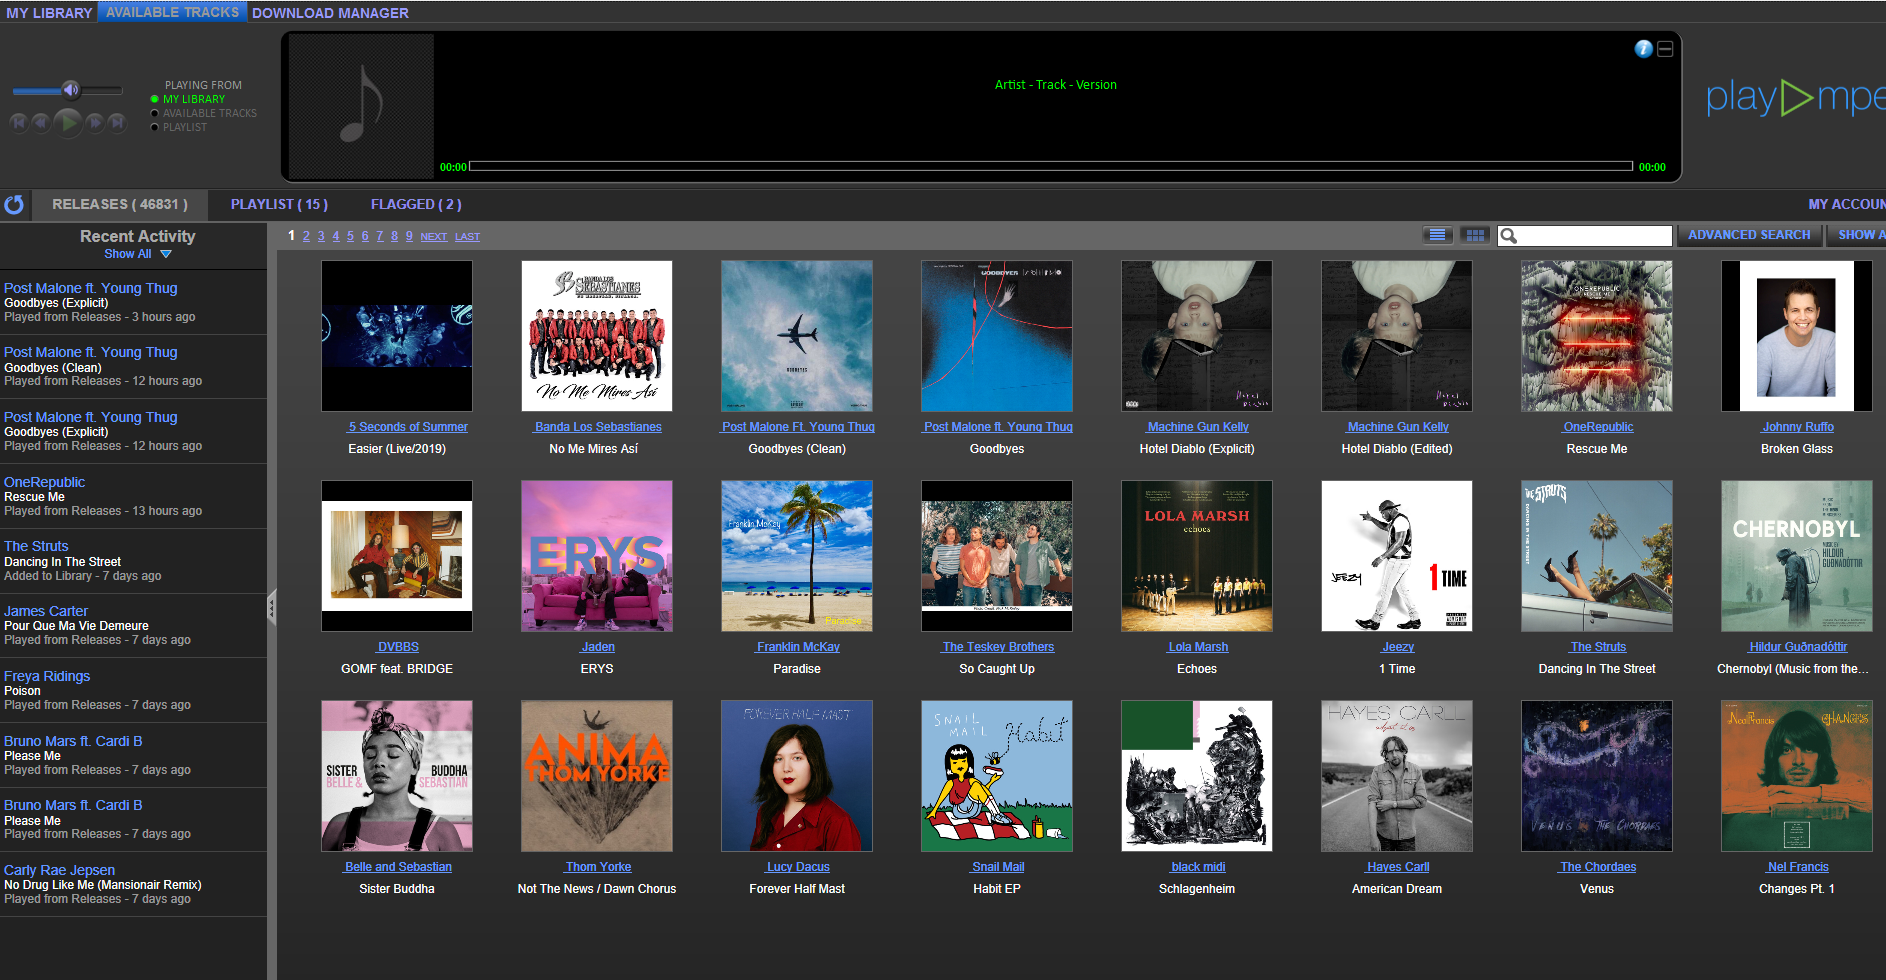Open Advanced Search
This screenshot has width=1886, height=980.
(1749, 235)
